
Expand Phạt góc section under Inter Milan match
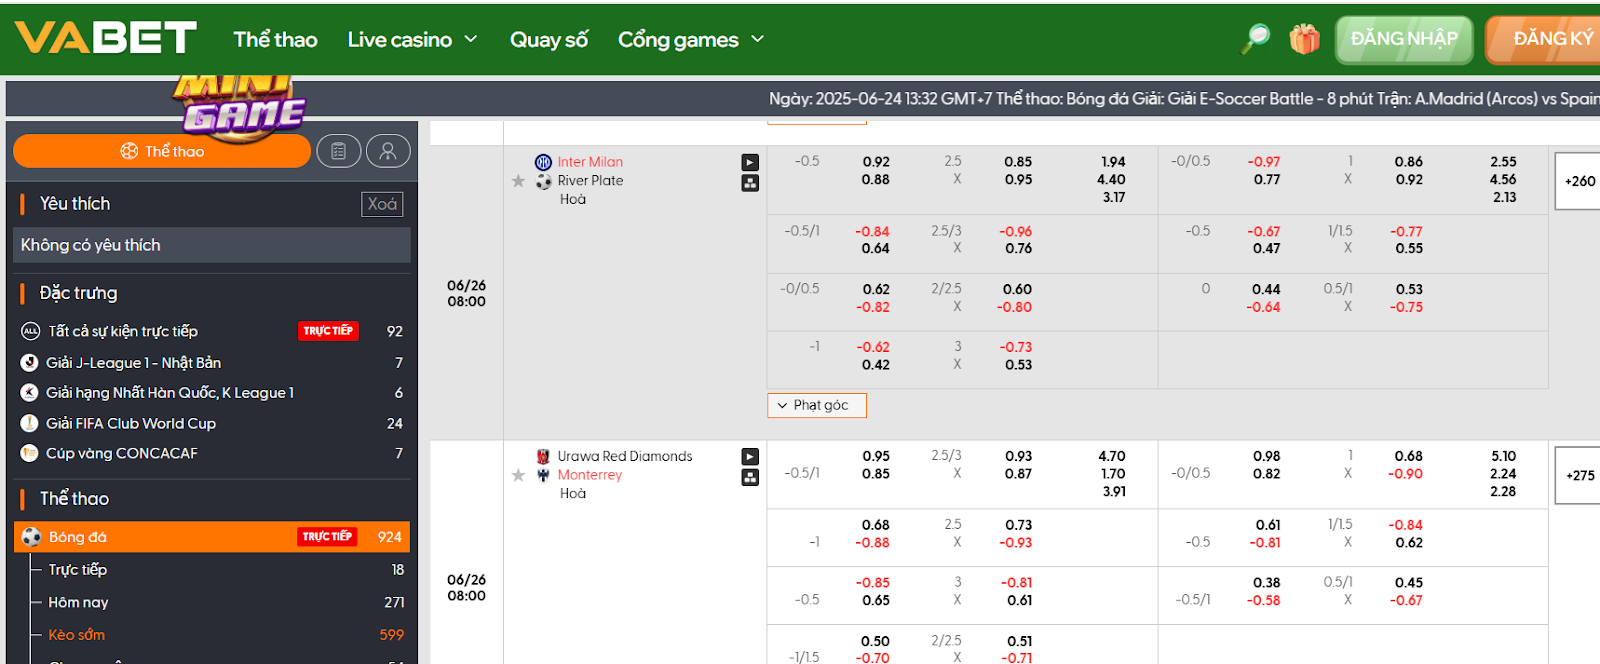pos(817,405)
